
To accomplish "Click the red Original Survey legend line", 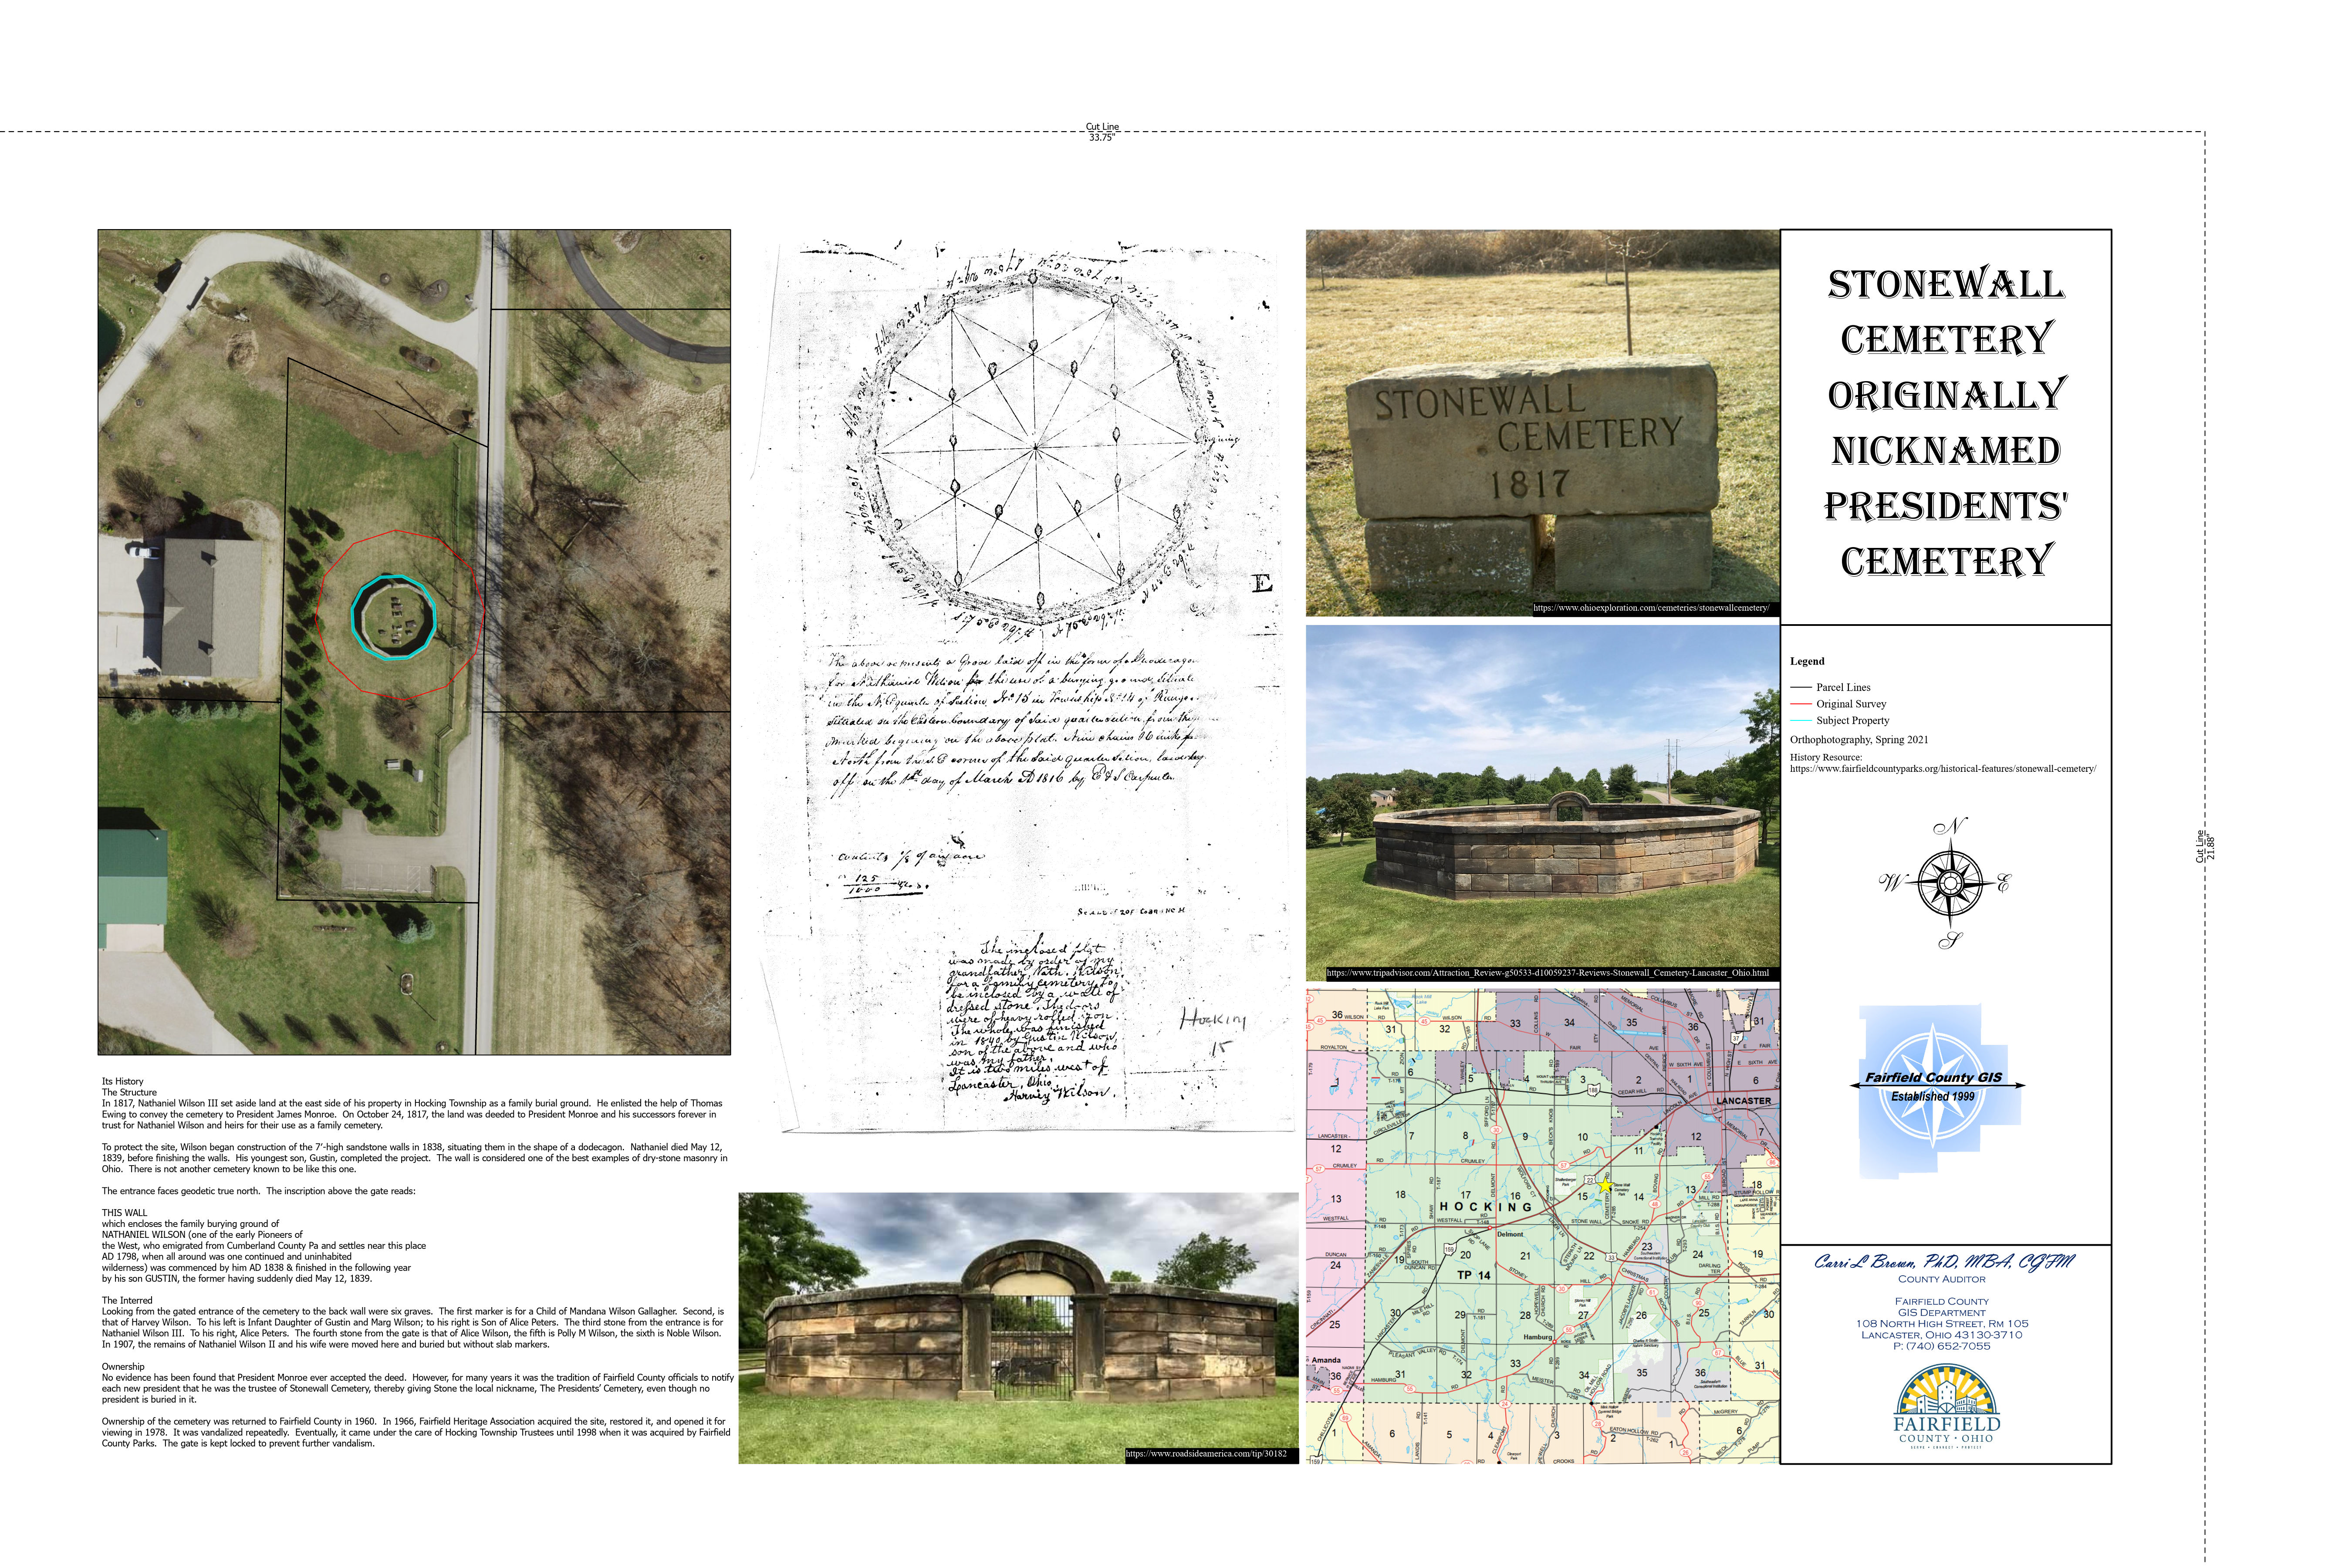I will (1801, 704).
